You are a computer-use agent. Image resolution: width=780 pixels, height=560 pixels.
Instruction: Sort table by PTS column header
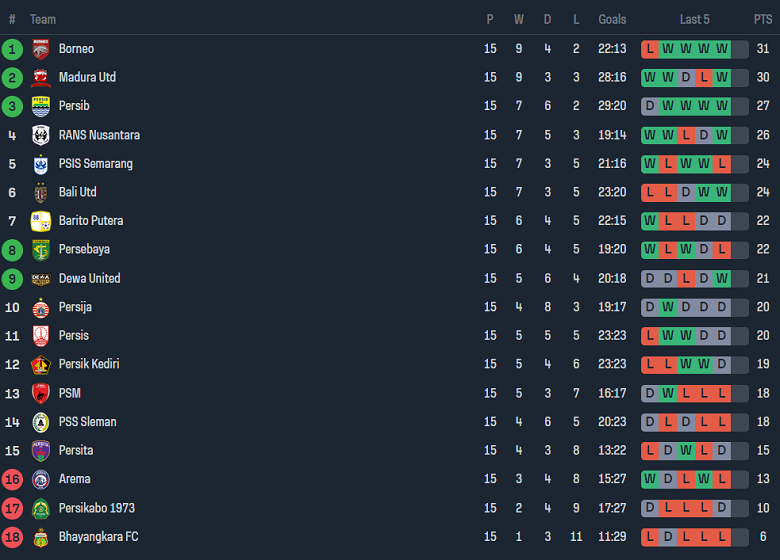click(x=763, y=19)
